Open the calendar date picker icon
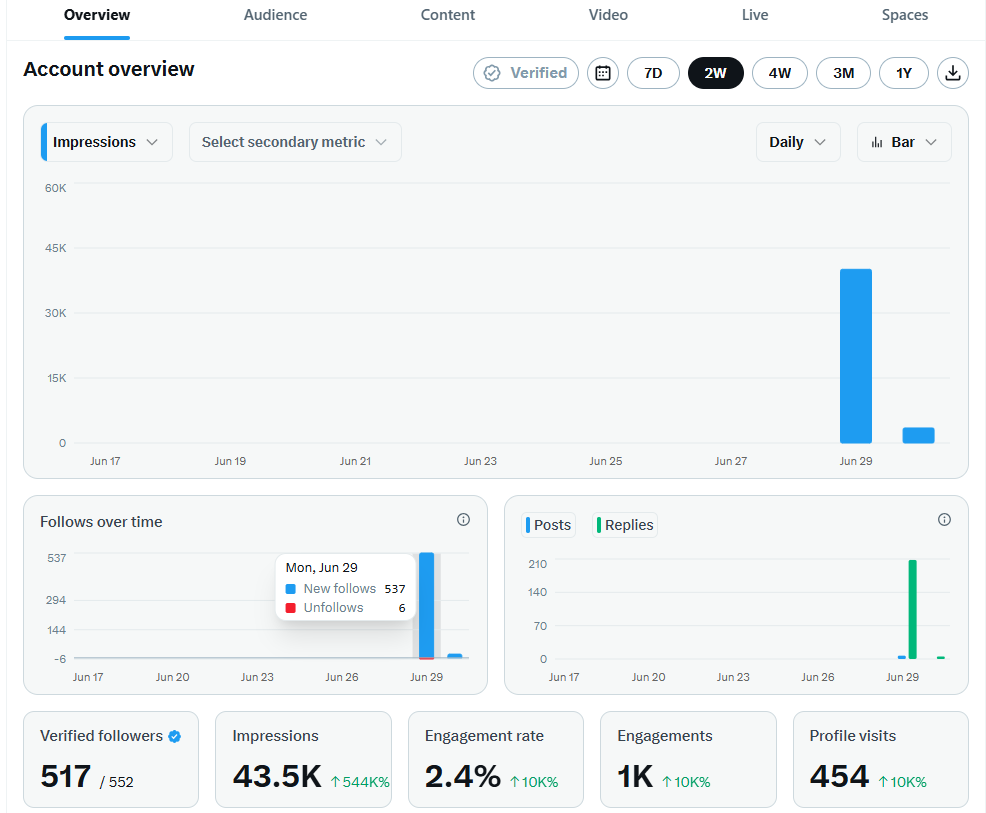 [x=602, y=73]
